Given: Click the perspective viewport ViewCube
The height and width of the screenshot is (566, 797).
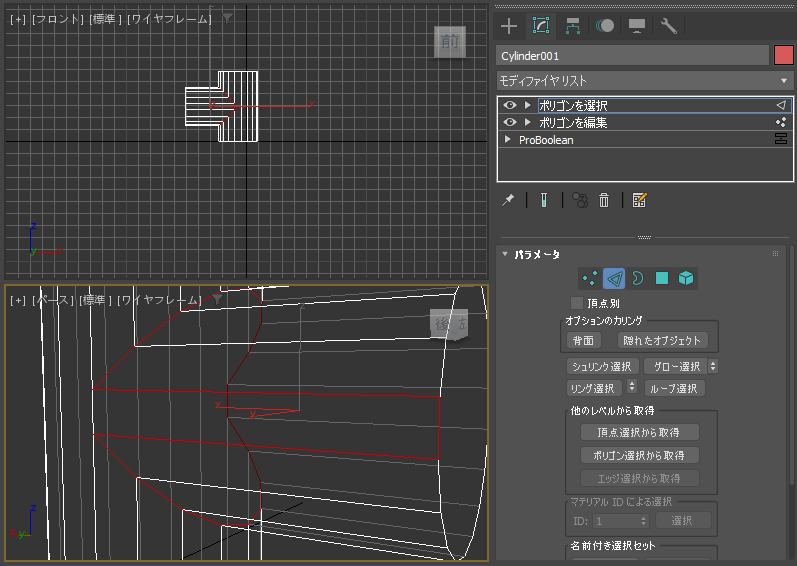Looking at the screenshot, I should [449, 324].
